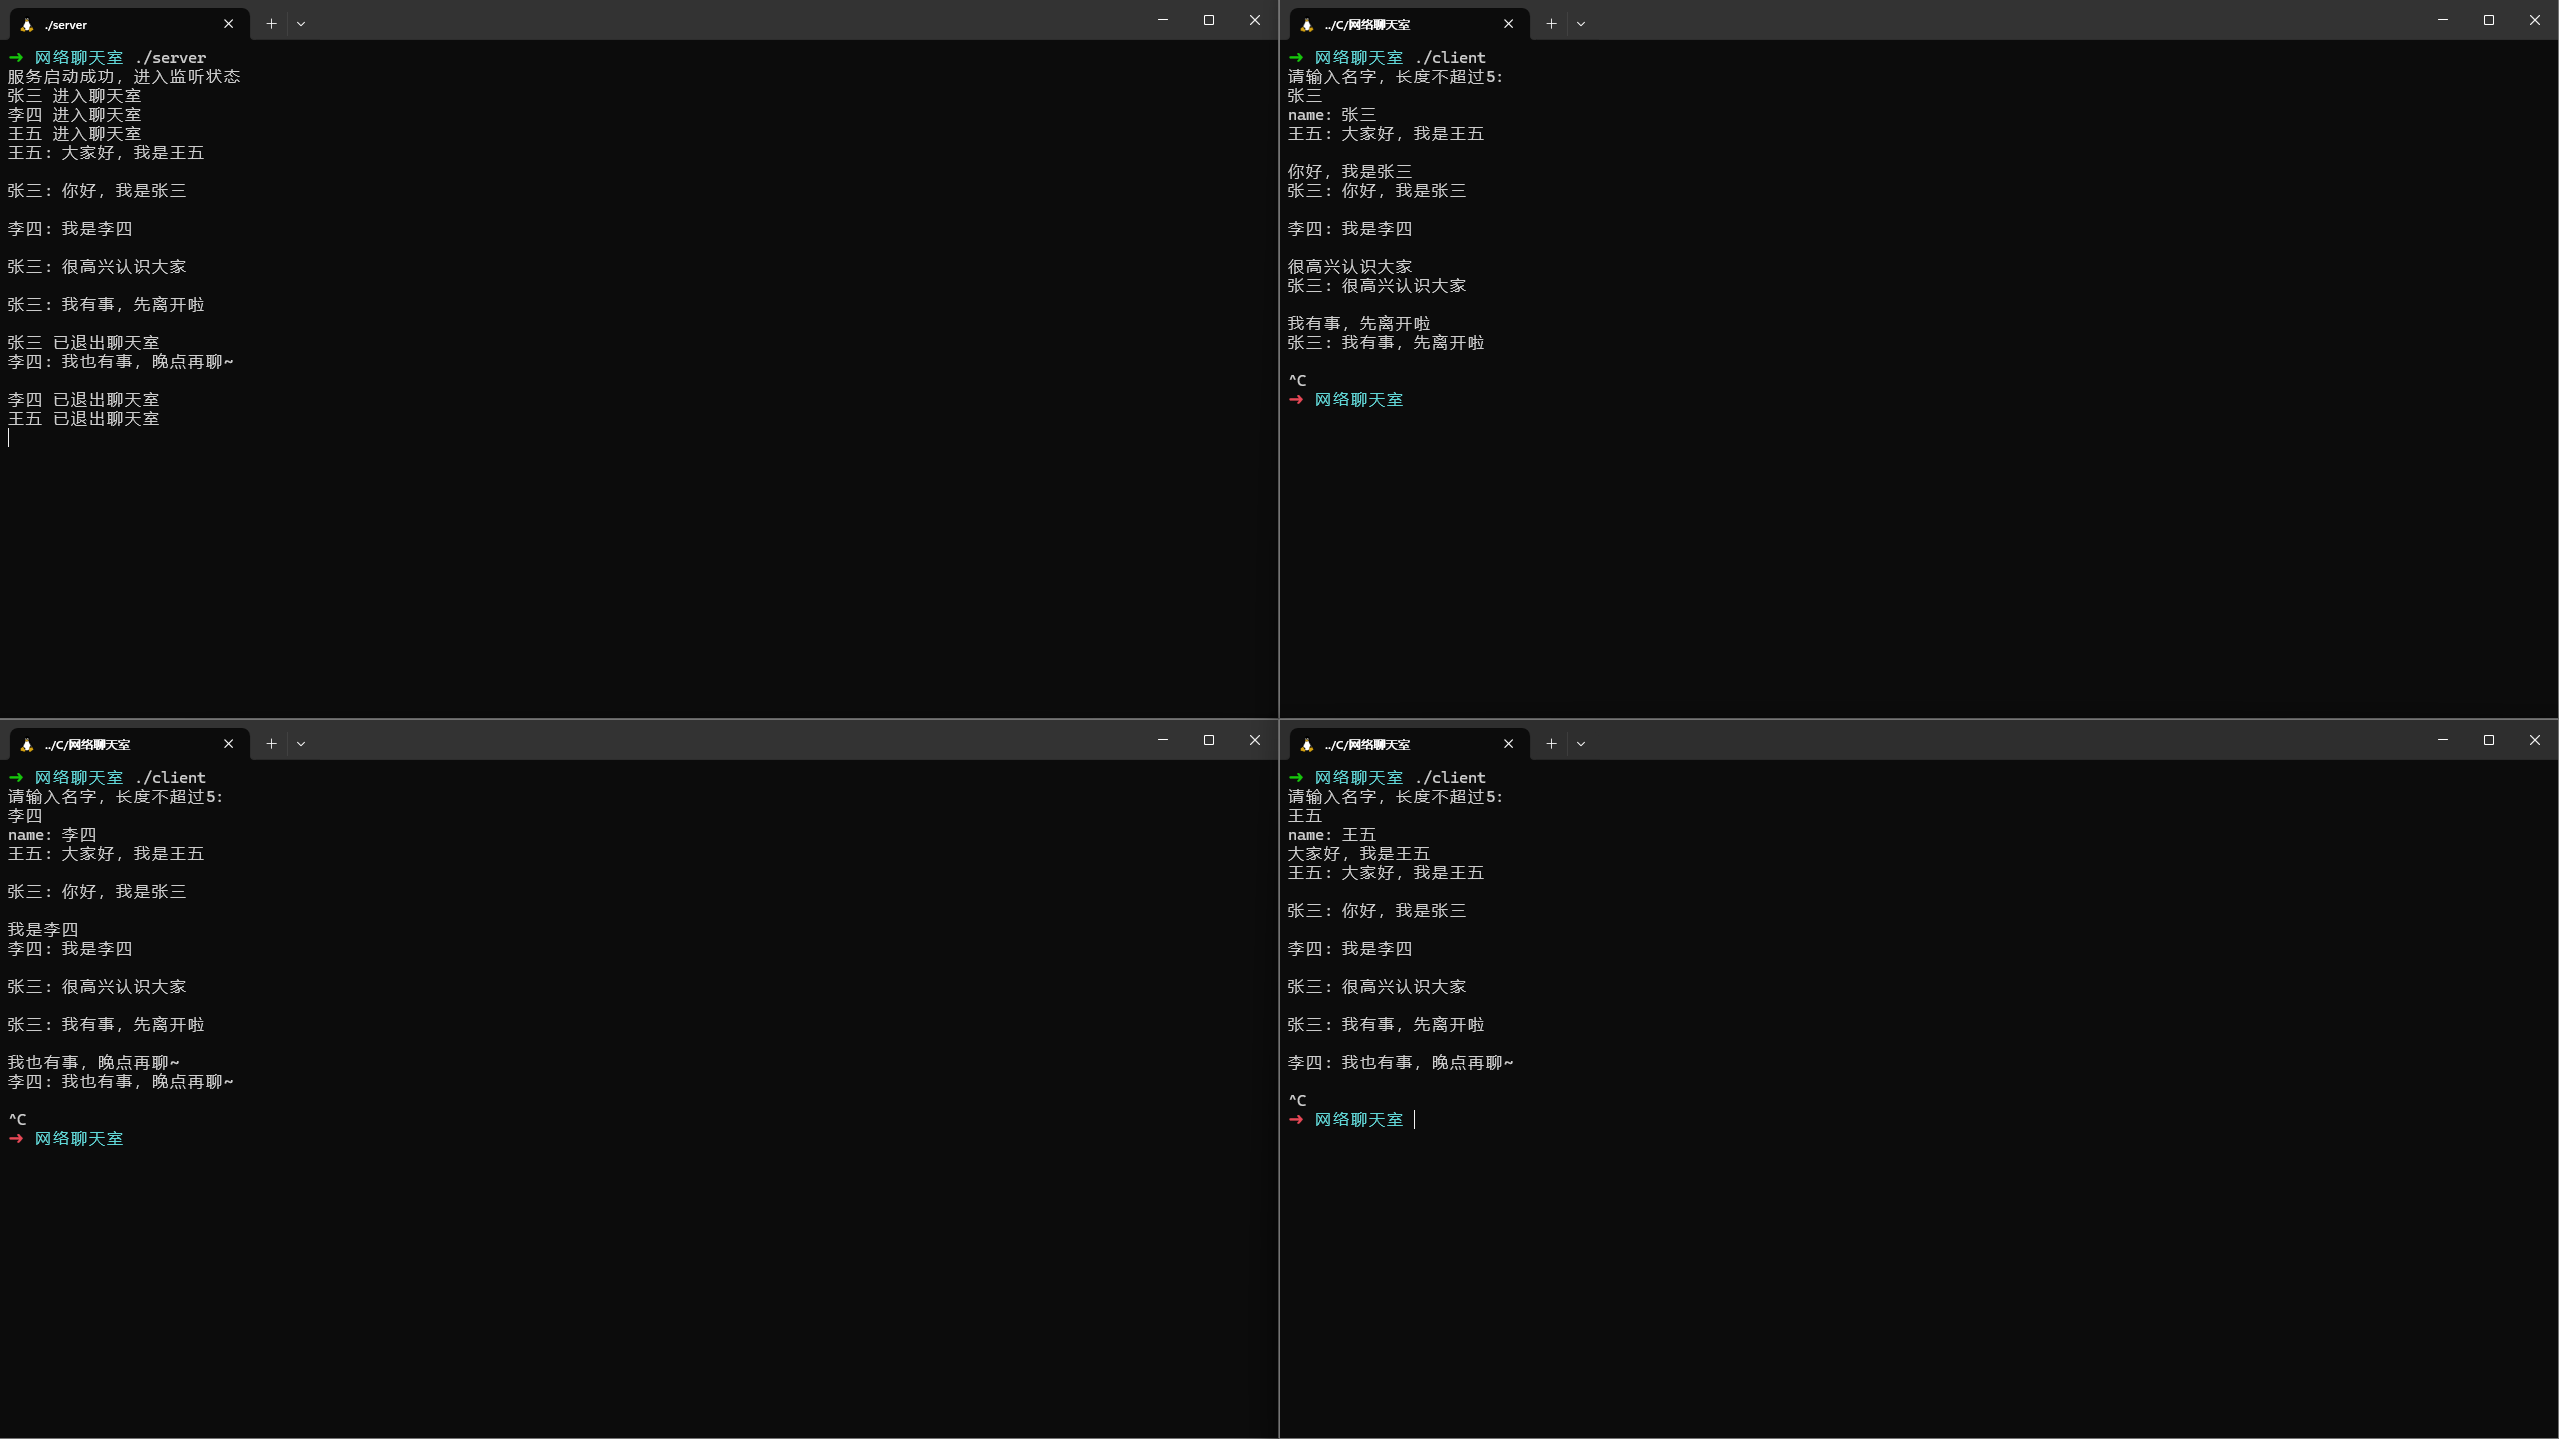Screen dimensions: 2559x1439
Task: Add a new tab in 王五 client terminal
Action: tap(1551, 744)
